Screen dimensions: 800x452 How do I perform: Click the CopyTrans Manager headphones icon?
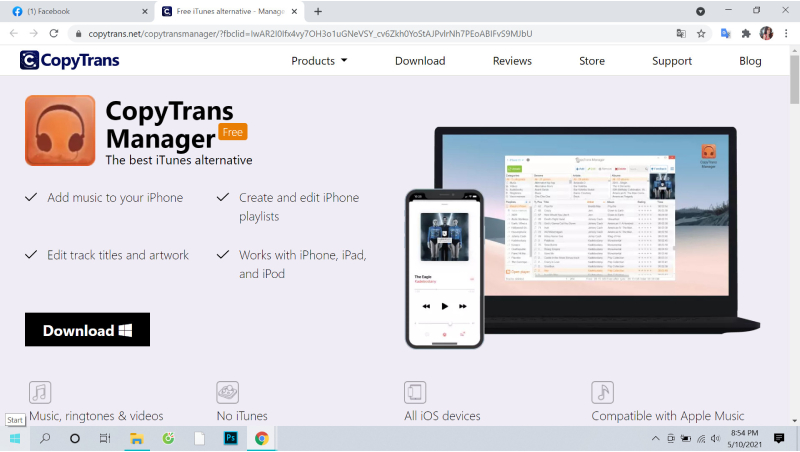point(60,131)
